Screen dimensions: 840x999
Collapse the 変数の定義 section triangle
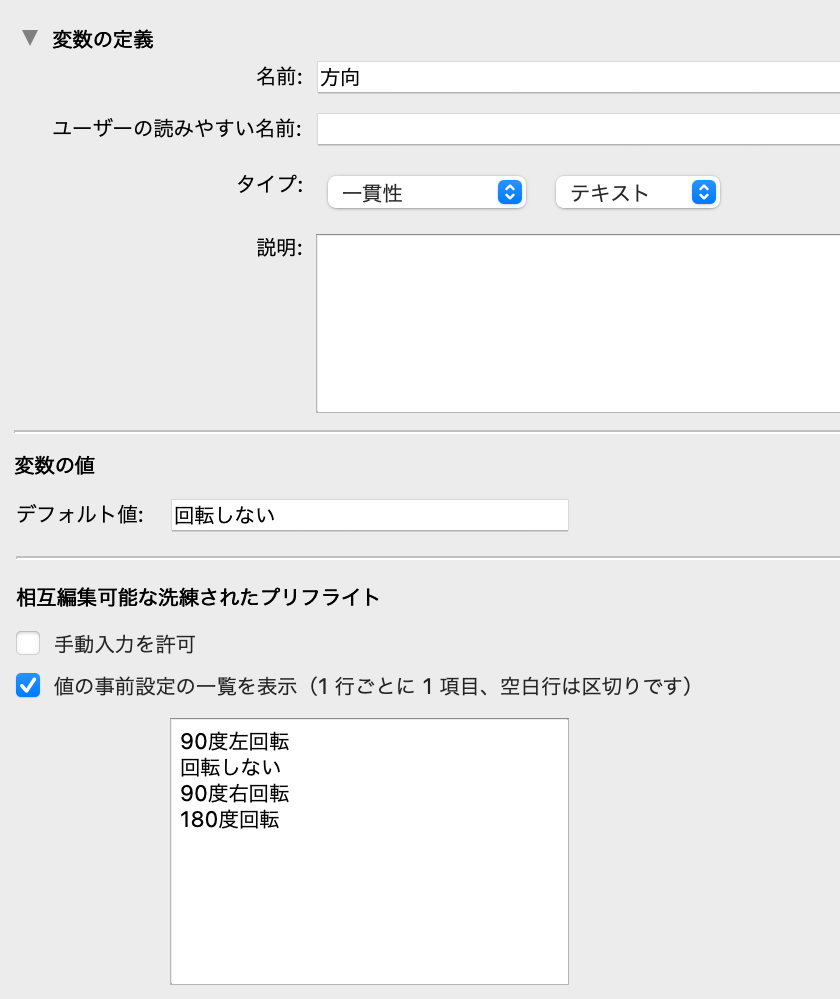29,38
